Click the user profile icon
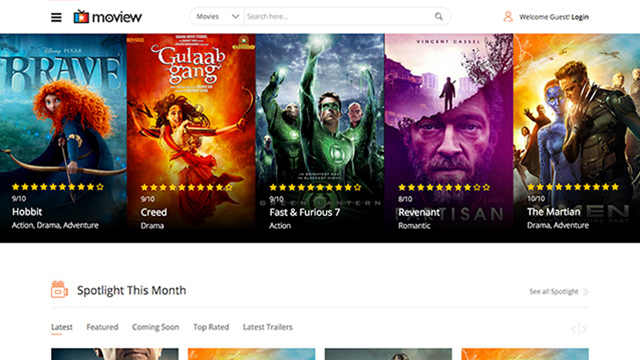 tap(508, 17)
